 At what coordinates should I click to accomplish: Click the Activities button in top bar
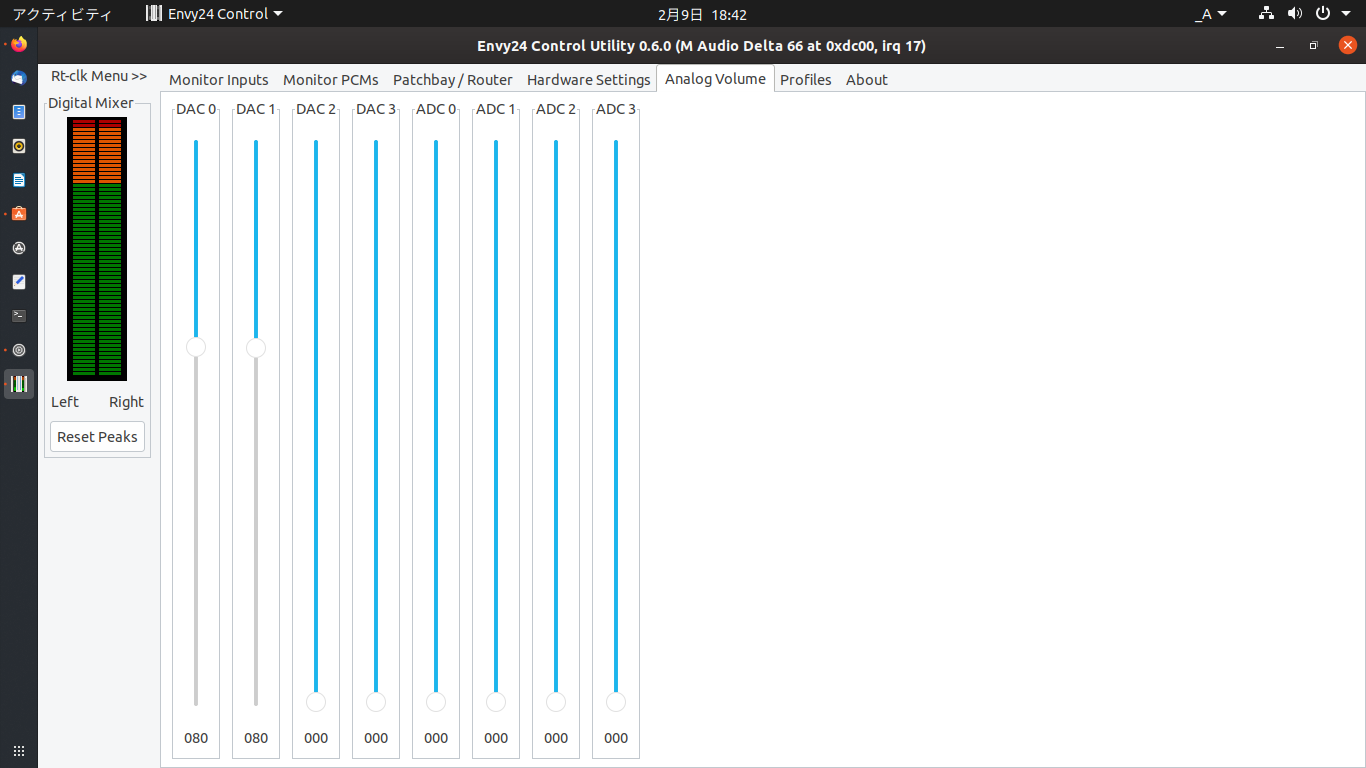point(62,14)
